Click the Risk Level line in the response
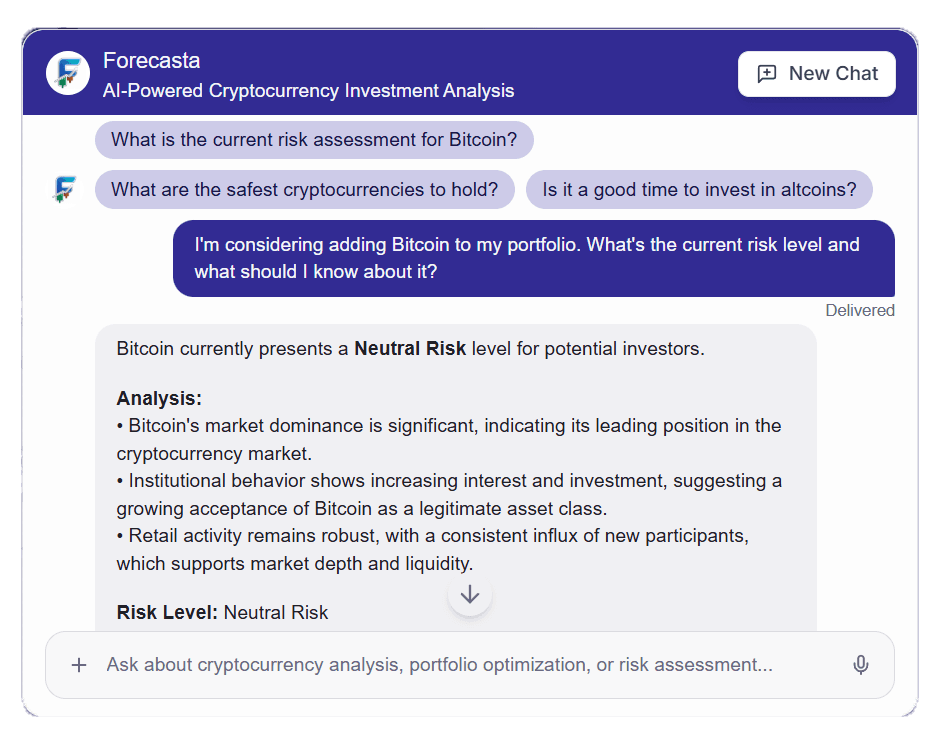Image resolution: width=936 pixels, height=743 pixels. click(x=220, y=612)
